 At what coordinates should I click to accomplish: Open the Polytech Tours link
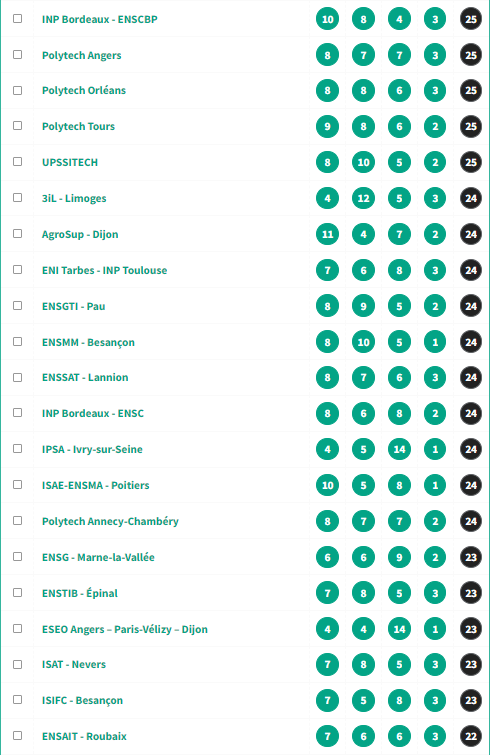point(78,127)
